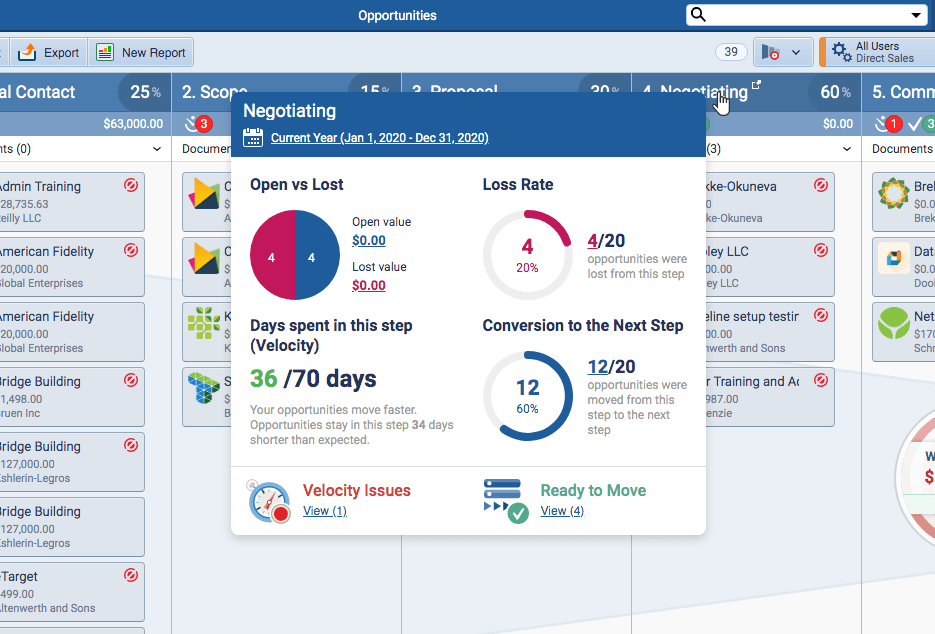Open the Open value $0.00 link
Screen dimensions: 935x634
pyautogui.click(x=369, y=240)
